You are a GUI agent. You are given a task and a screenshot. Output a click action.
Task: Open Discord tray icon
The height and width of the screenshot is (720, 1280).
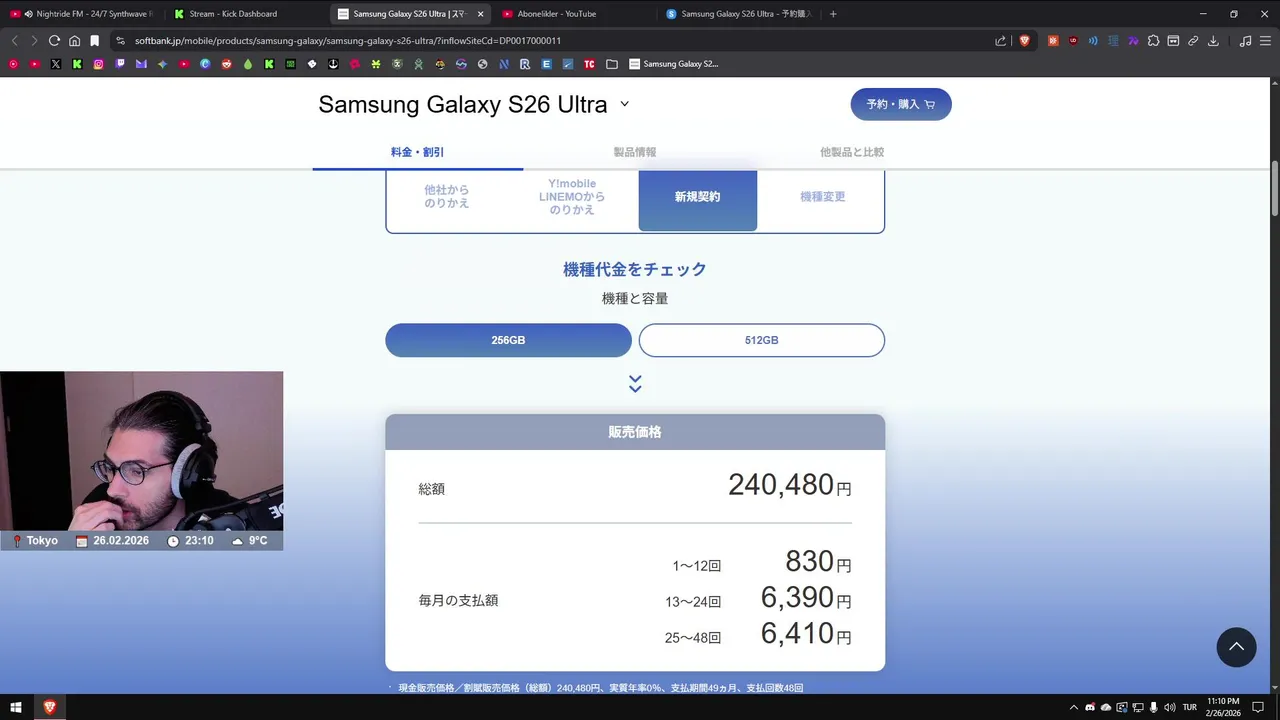[1090, 707]
